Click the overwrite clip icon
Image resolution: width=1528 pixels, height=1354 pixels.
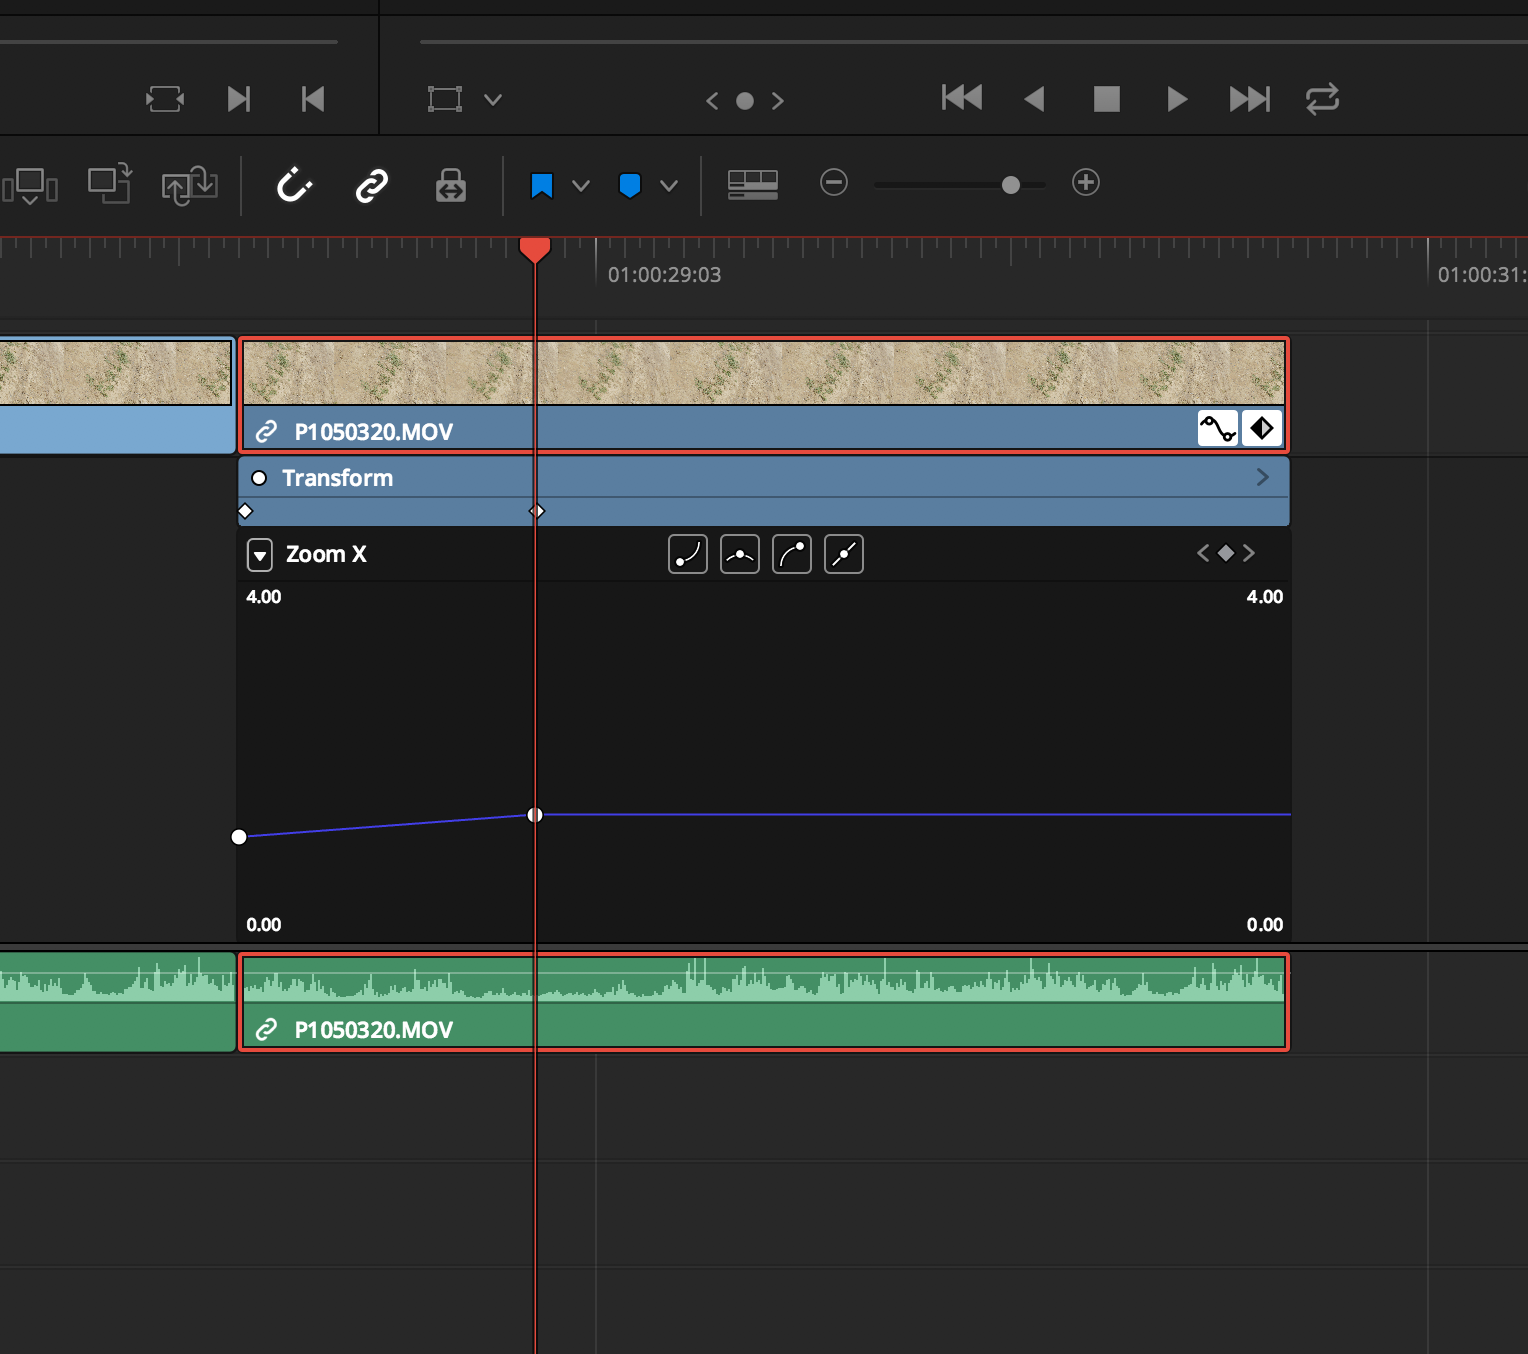pyautogui.click(x=110, y=183)
